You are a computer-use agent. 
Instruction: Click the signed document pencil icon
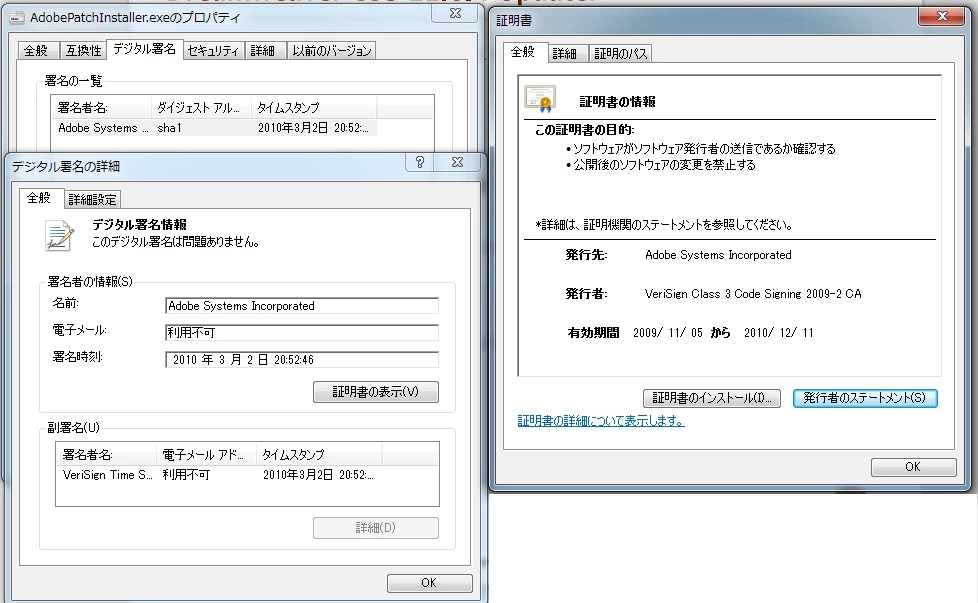click(60, 236)
